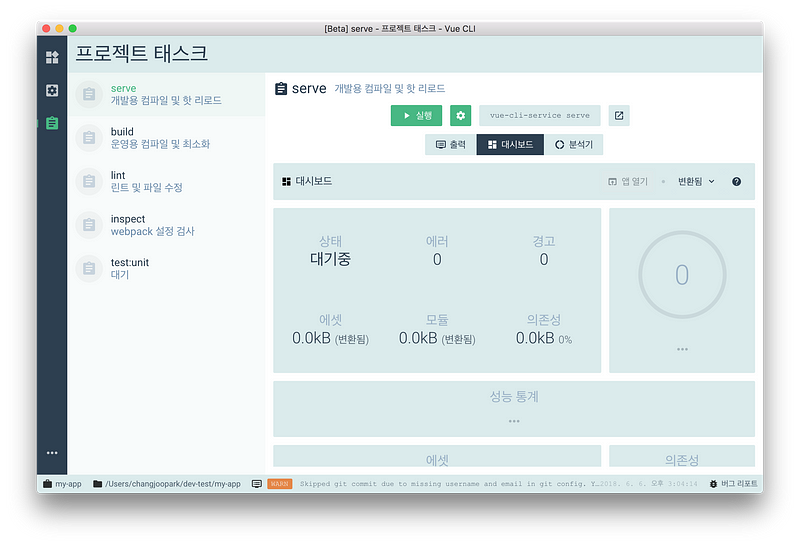The image size is (800, 546).
Task: Select the serve task
Action: (166, 94)
